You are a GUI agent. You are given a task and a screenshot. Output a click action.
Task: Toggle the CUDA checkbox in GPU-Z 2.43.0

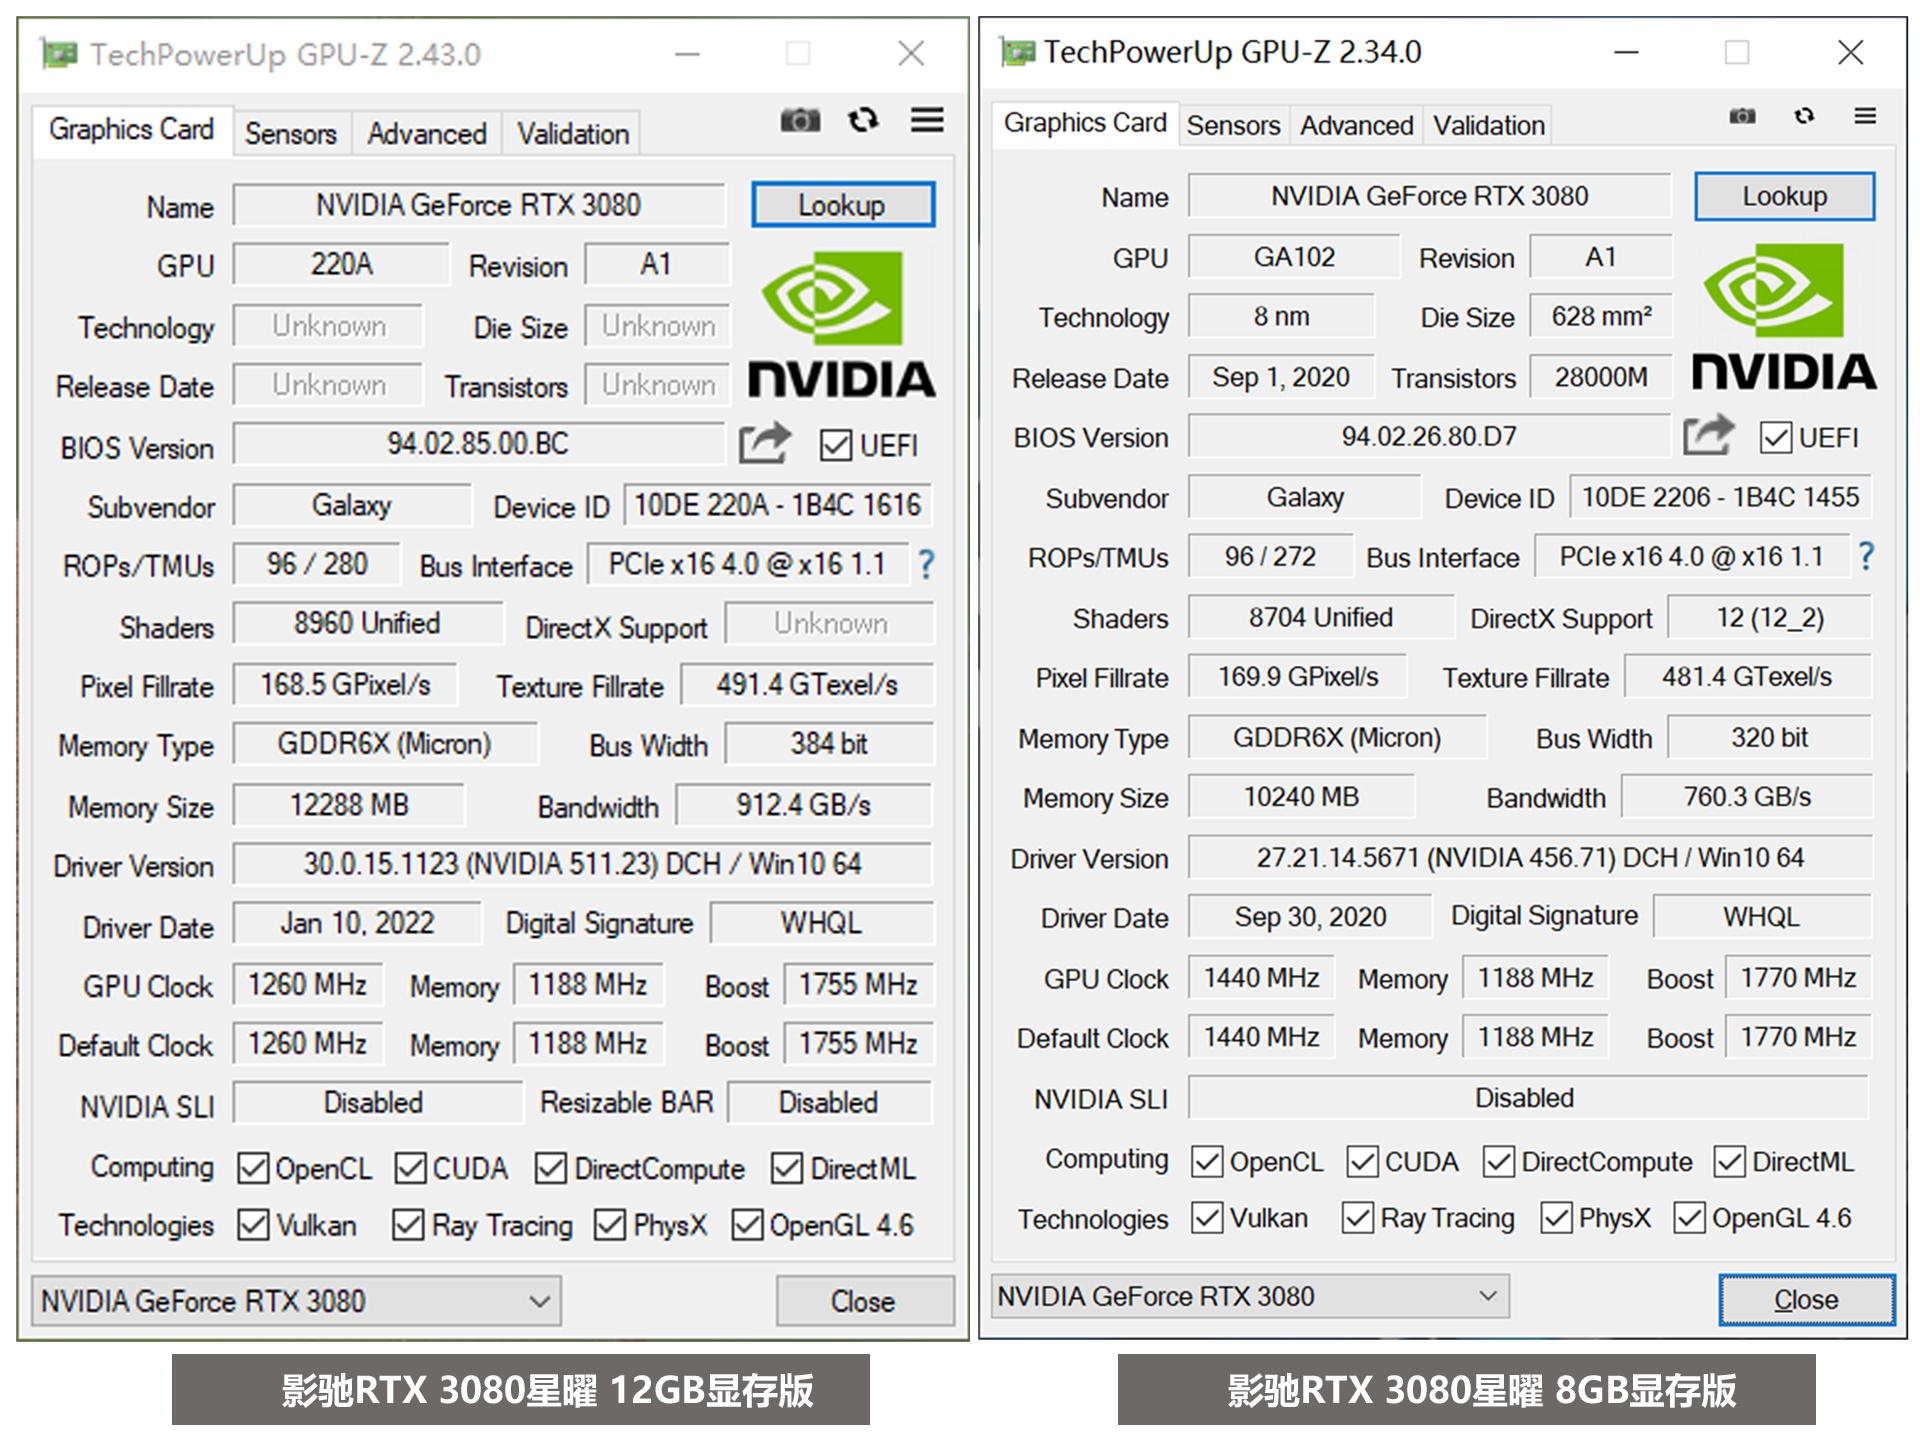410,1167
